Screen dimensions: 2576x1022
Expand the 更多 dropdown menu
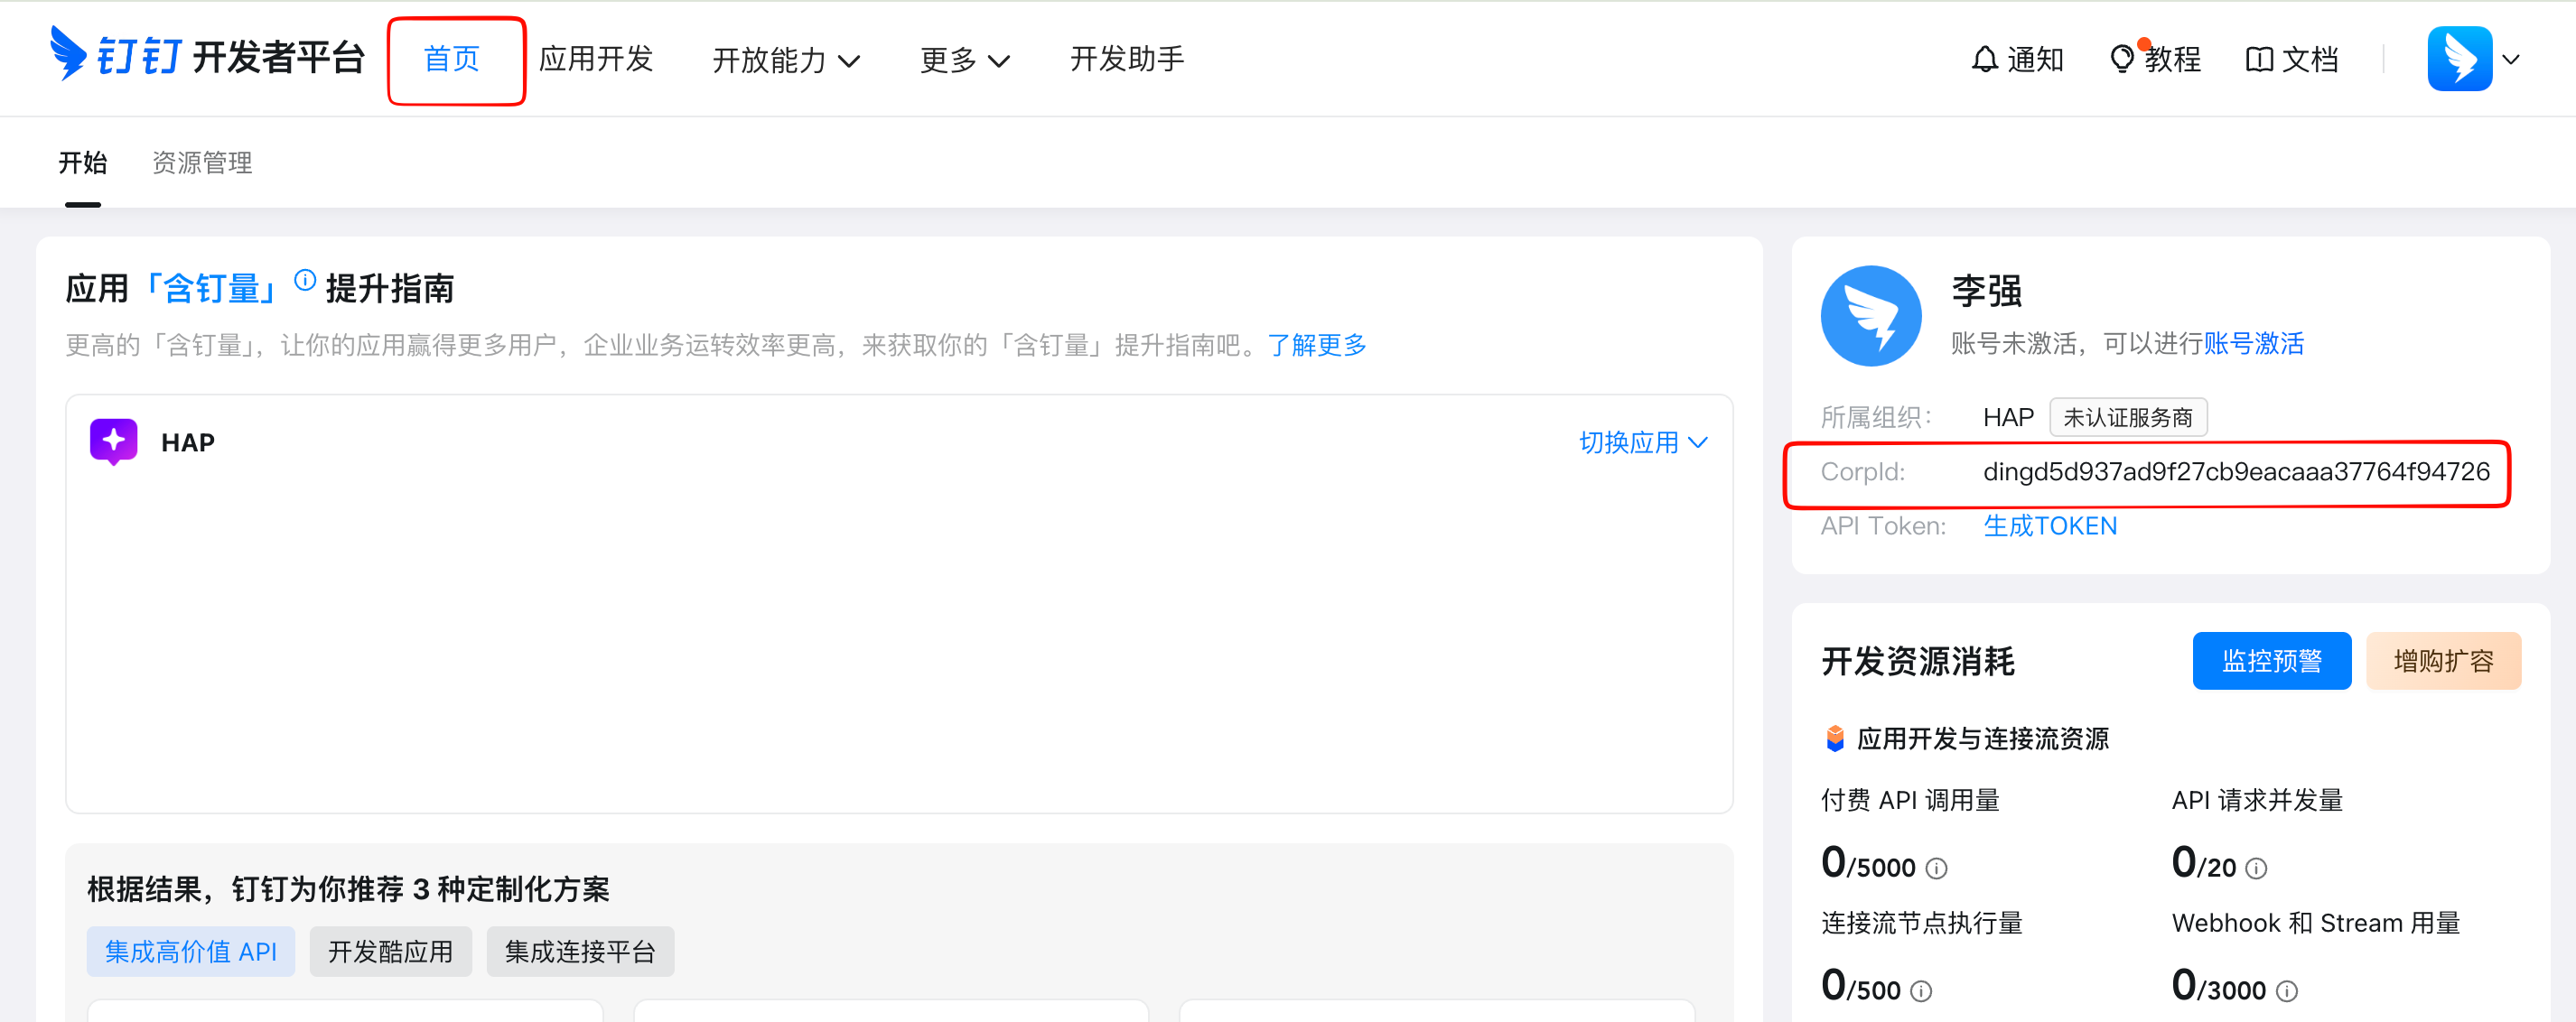pos(964,60)
